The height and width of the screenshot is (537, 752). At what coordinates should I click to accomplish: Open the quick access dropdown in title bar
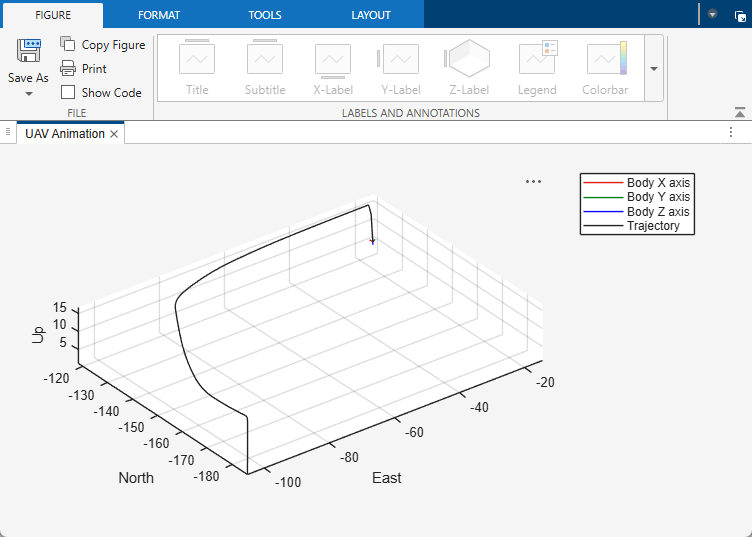click(x=712, y=14)
